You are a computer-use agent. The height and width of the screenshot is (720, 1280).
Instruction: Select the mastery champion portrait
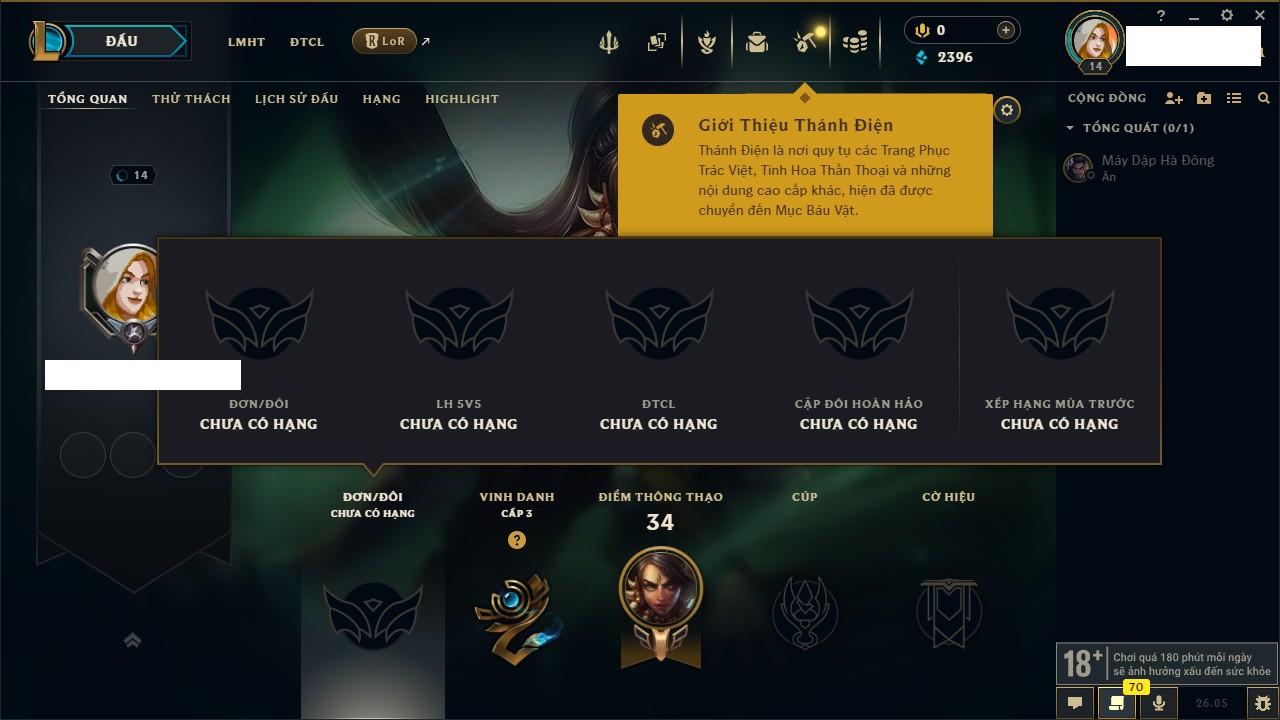click(x=661, y=588)
